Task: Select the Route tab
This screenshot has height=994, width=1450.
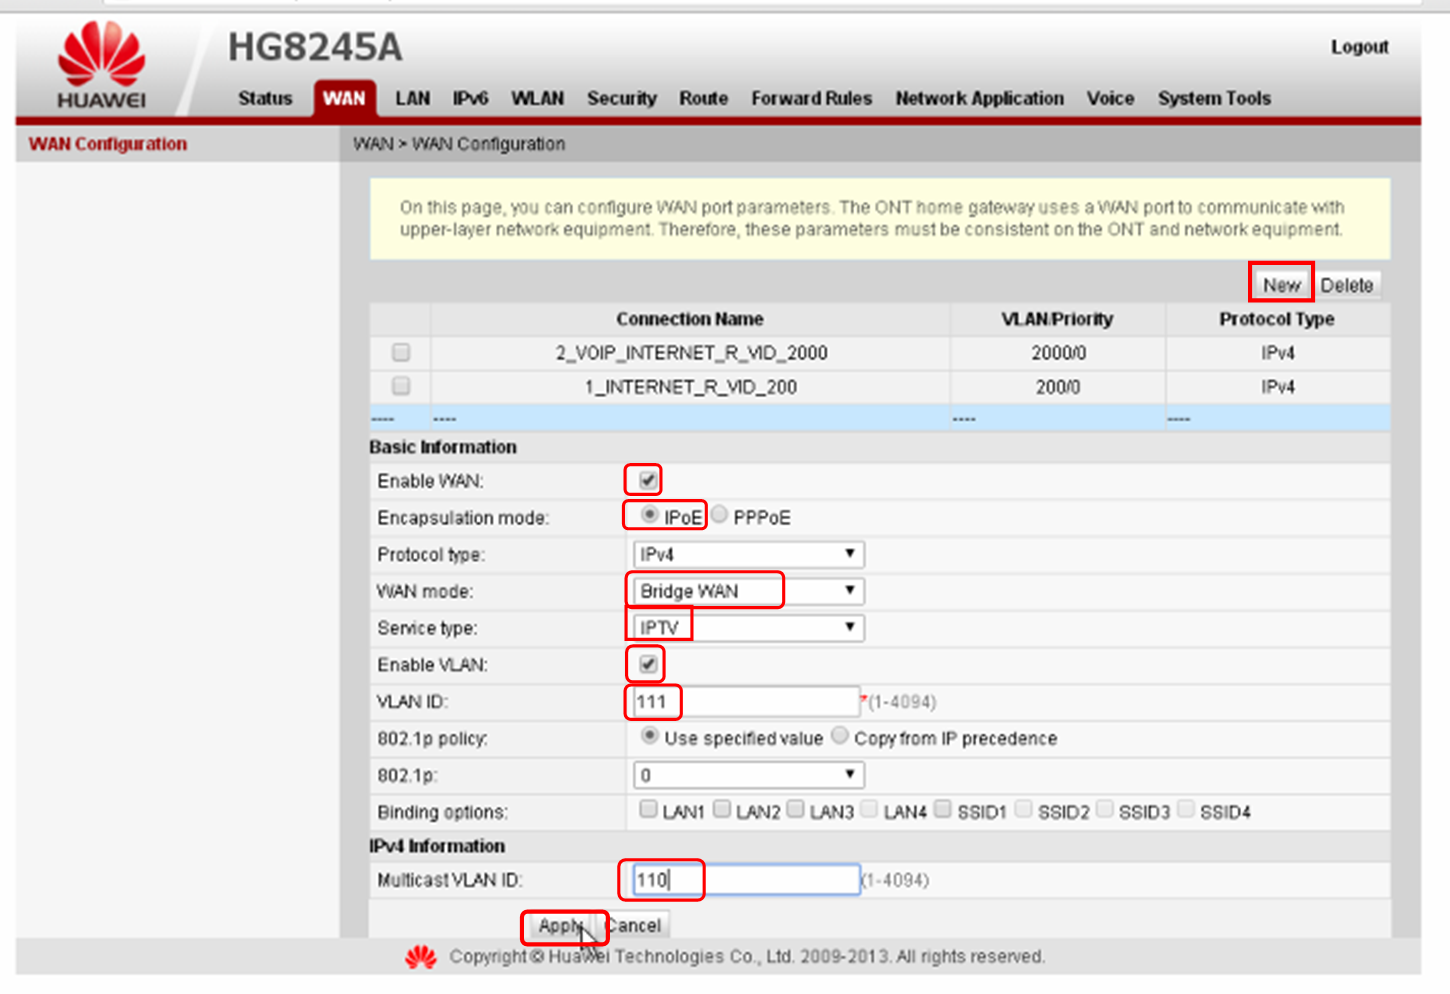Action: (x=703, y=98)
